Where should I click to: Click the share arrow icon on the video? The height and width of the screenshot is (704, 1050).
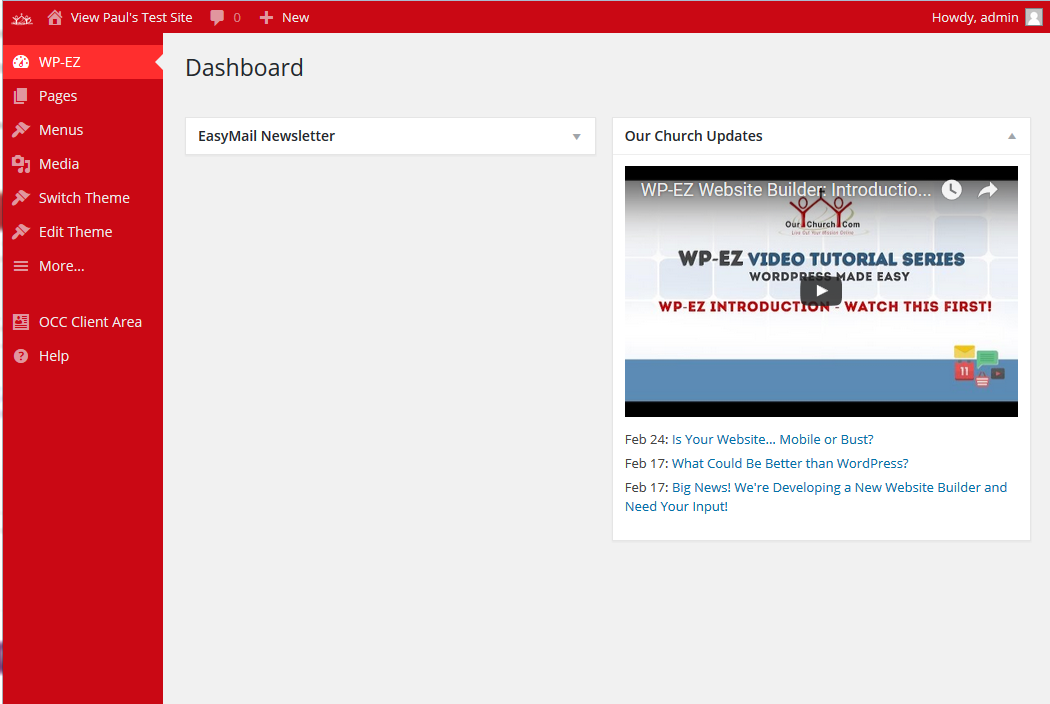point(988,190)
